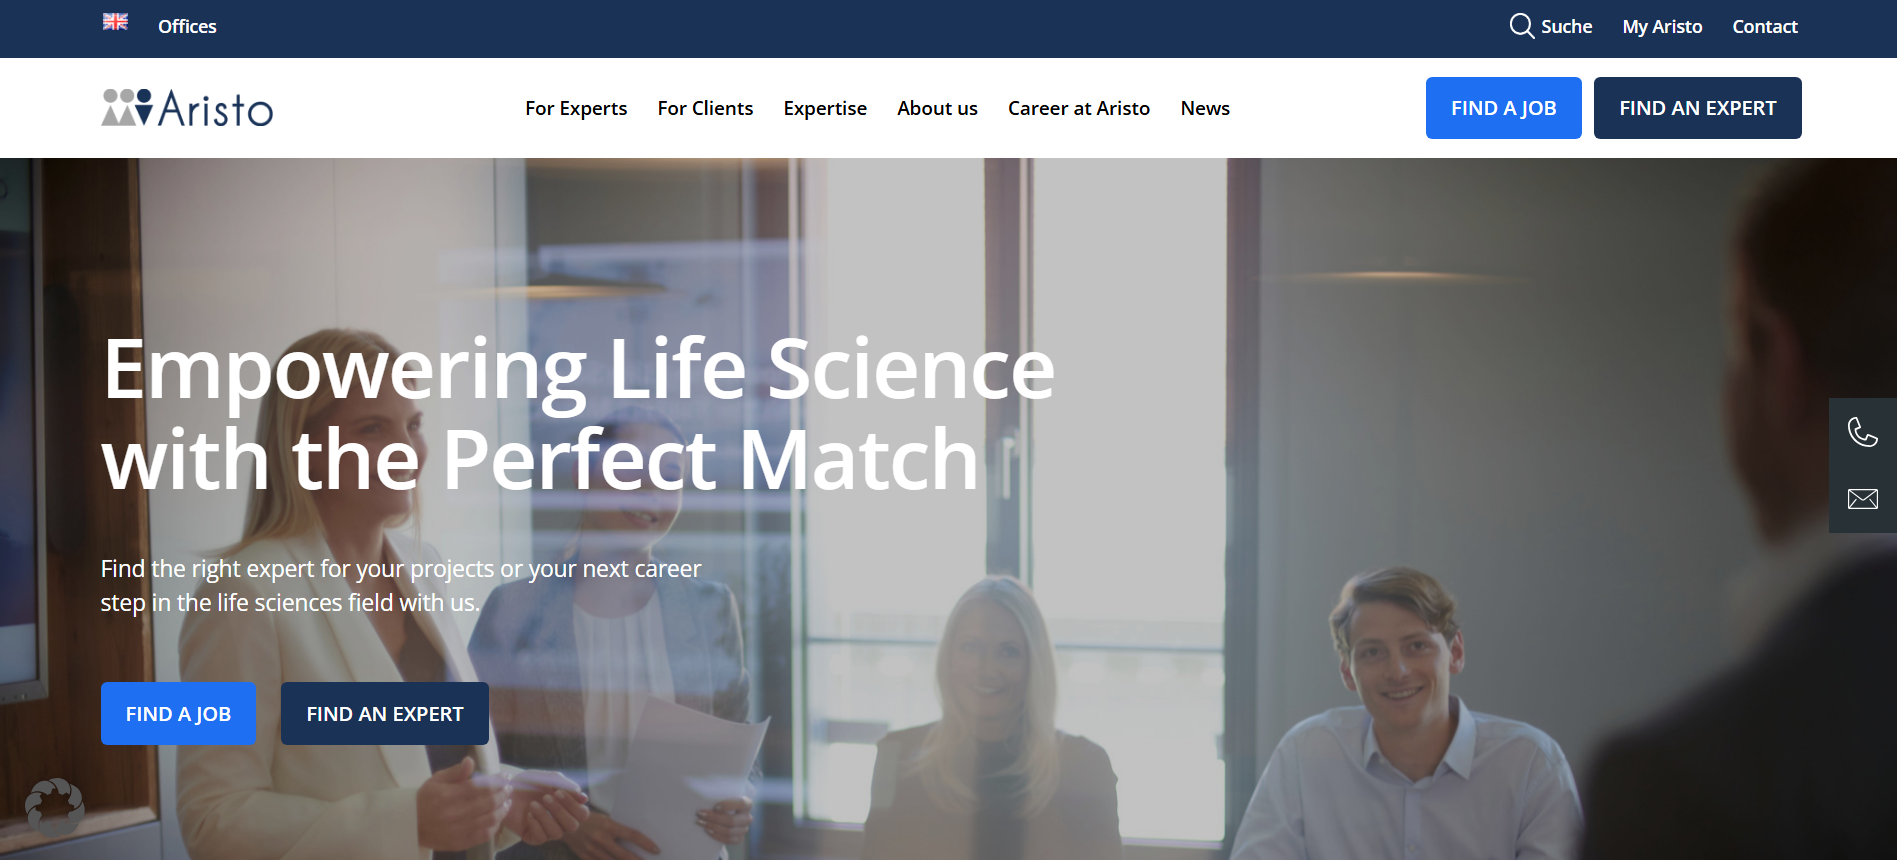Open My Aristo account link

point(1662,27)
